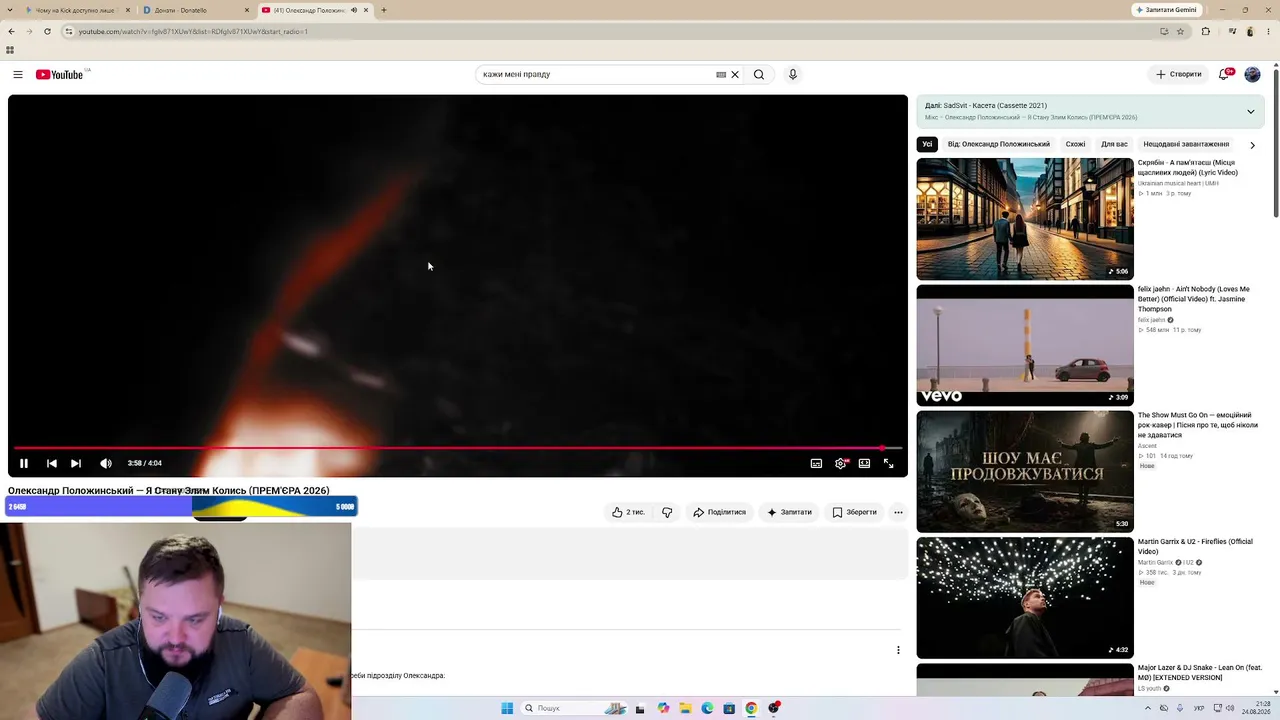The height and width of the screenshot is (720, 1280).
Task: Open the Copilot icon on the taskbar
Action: tap(663, 708)
